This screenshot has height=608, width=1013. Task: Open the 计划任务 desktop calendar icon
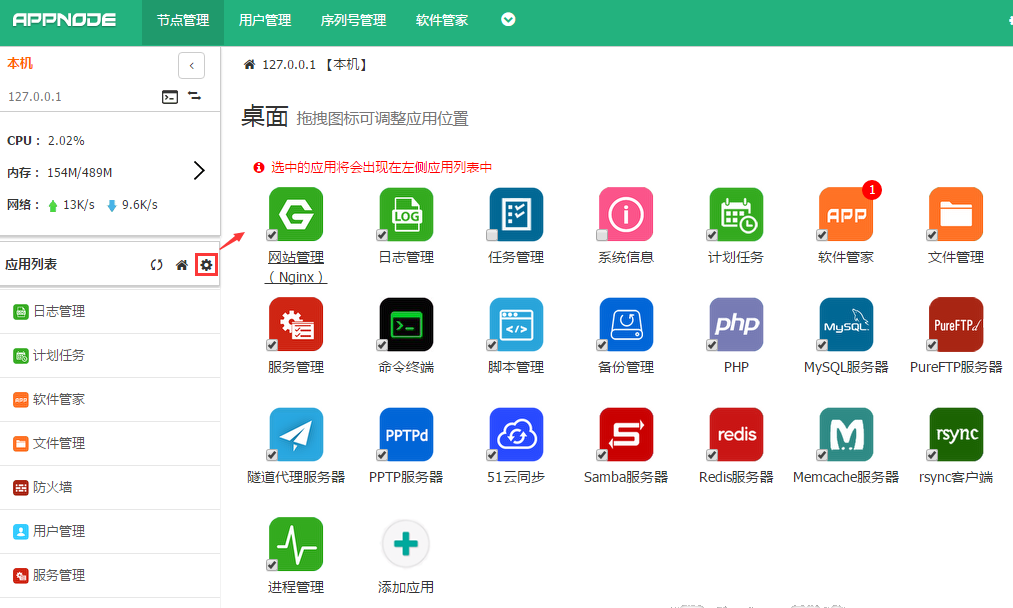736,214
